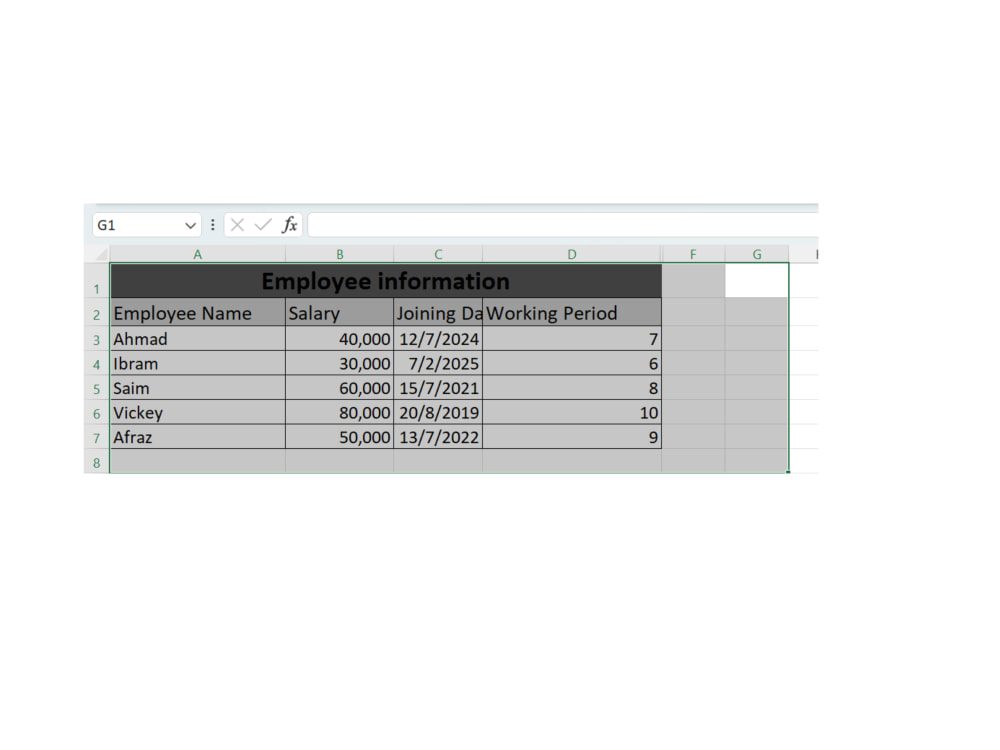Viewport: 1000px width, 750px height.
Task: Select row 3 header
Action: (97, 339)
